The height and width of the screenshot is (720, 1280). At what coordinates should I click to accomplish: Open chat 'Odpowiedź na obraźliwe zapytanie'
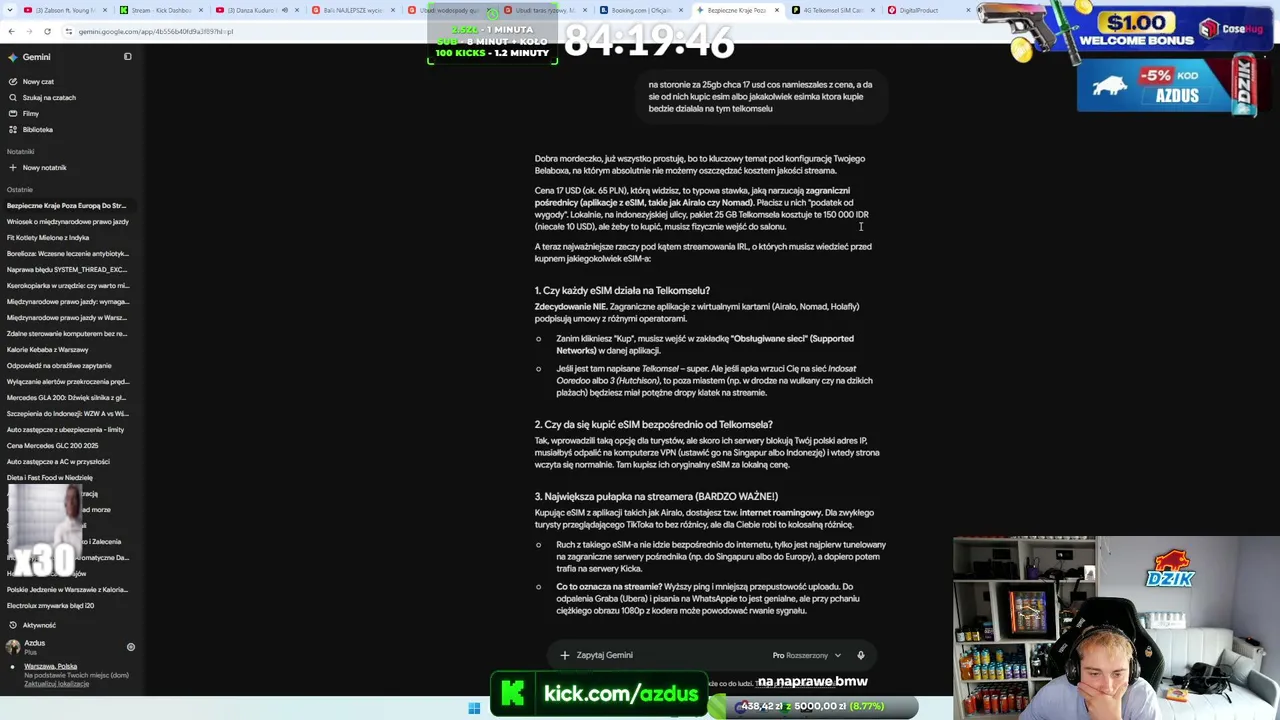pyautogui.click(x=59, y=366)
